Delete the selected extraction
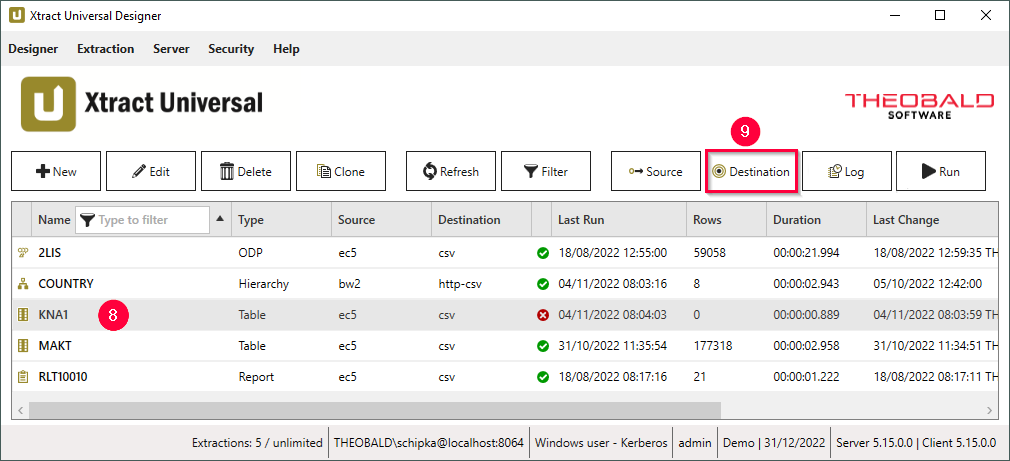1010x461 pixels. 246,171
